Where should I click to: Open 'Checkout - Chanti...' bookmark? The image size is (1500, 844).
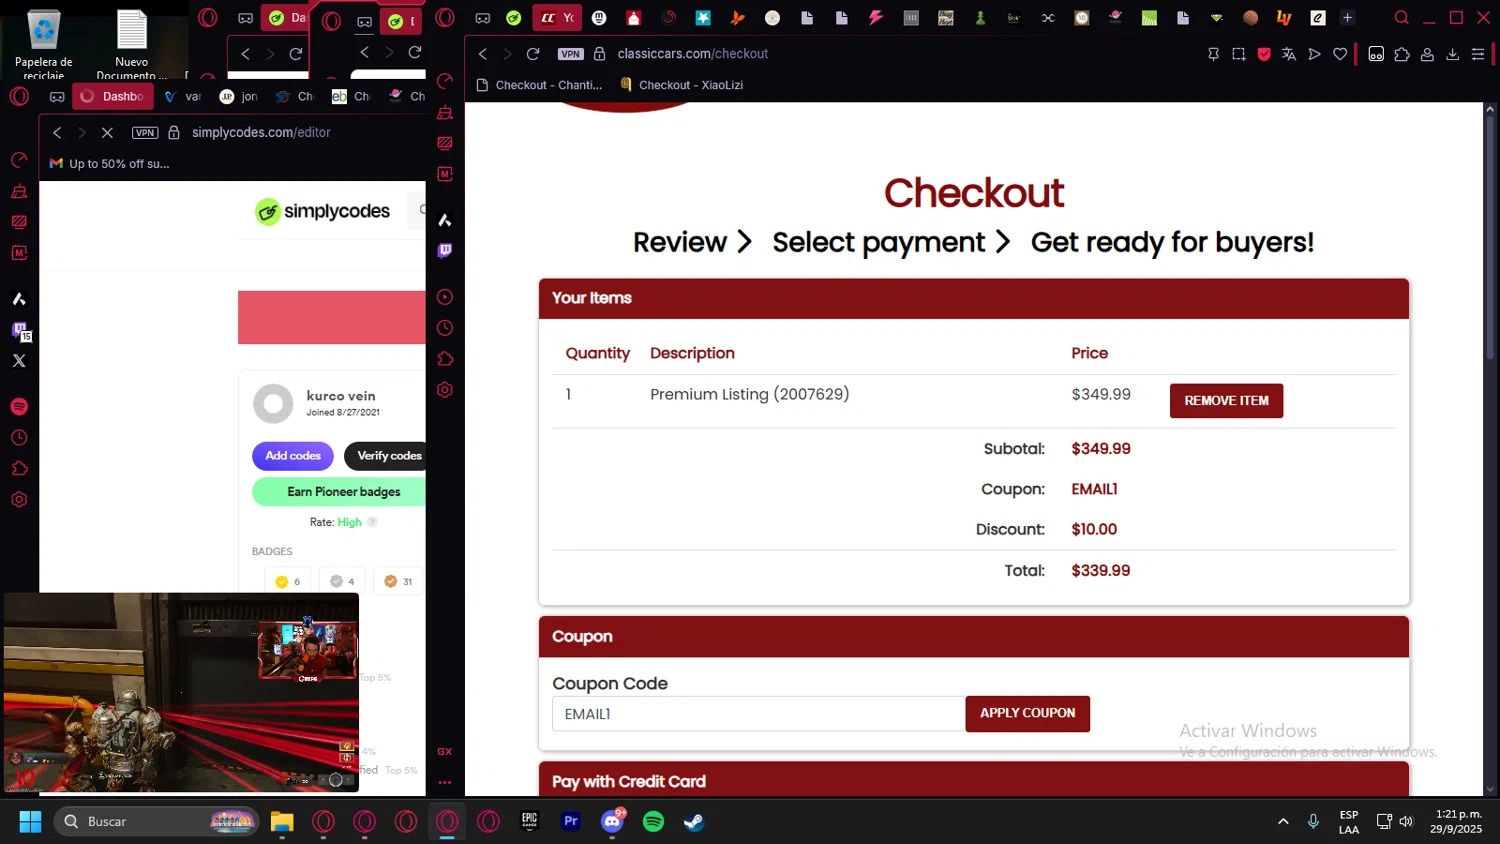coord(540,85)
